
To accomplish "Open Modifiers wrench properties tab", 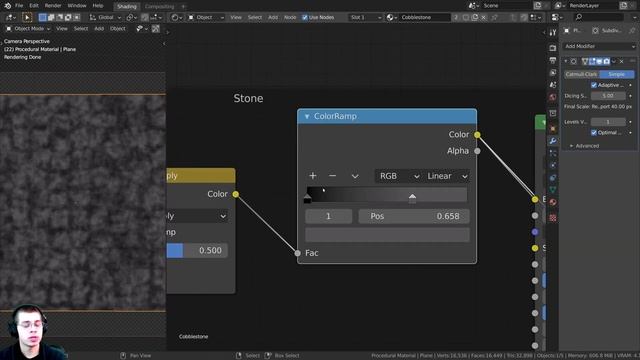I will pyautogui.click(x=553, y=141).
